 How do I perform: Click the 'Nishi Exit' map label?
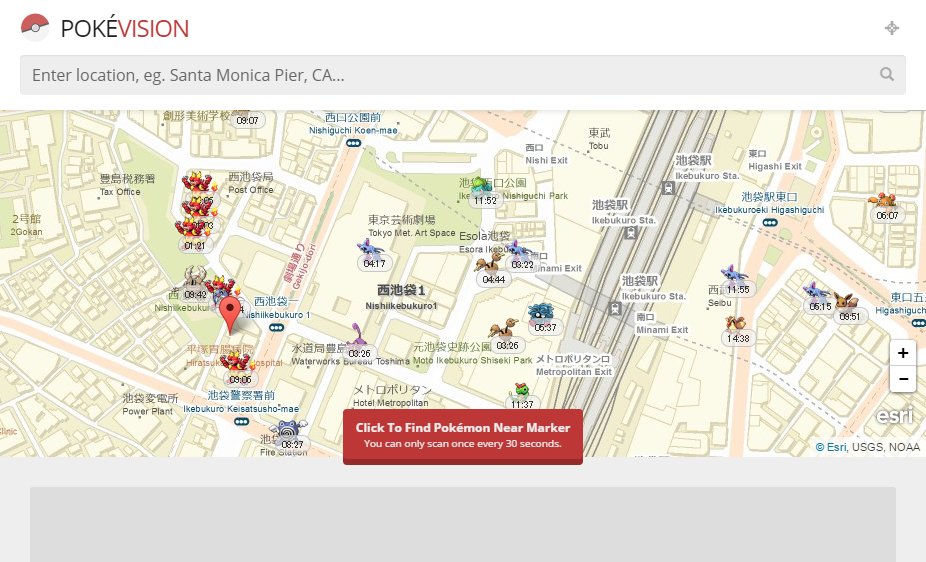546,160
